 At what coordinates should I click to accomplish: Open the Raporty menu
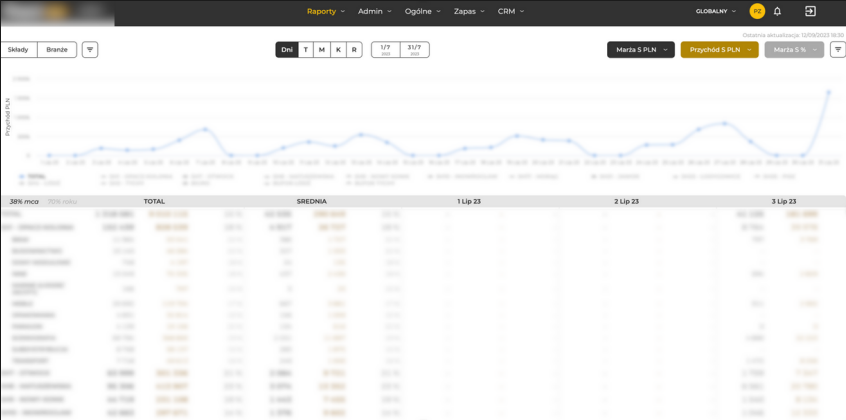point(325,11)
